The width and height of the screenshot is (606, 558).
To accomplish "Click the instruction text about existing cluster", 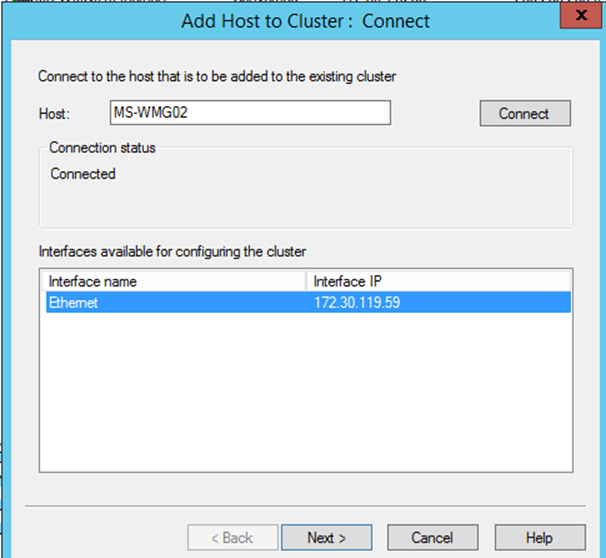I will [217, 77].
